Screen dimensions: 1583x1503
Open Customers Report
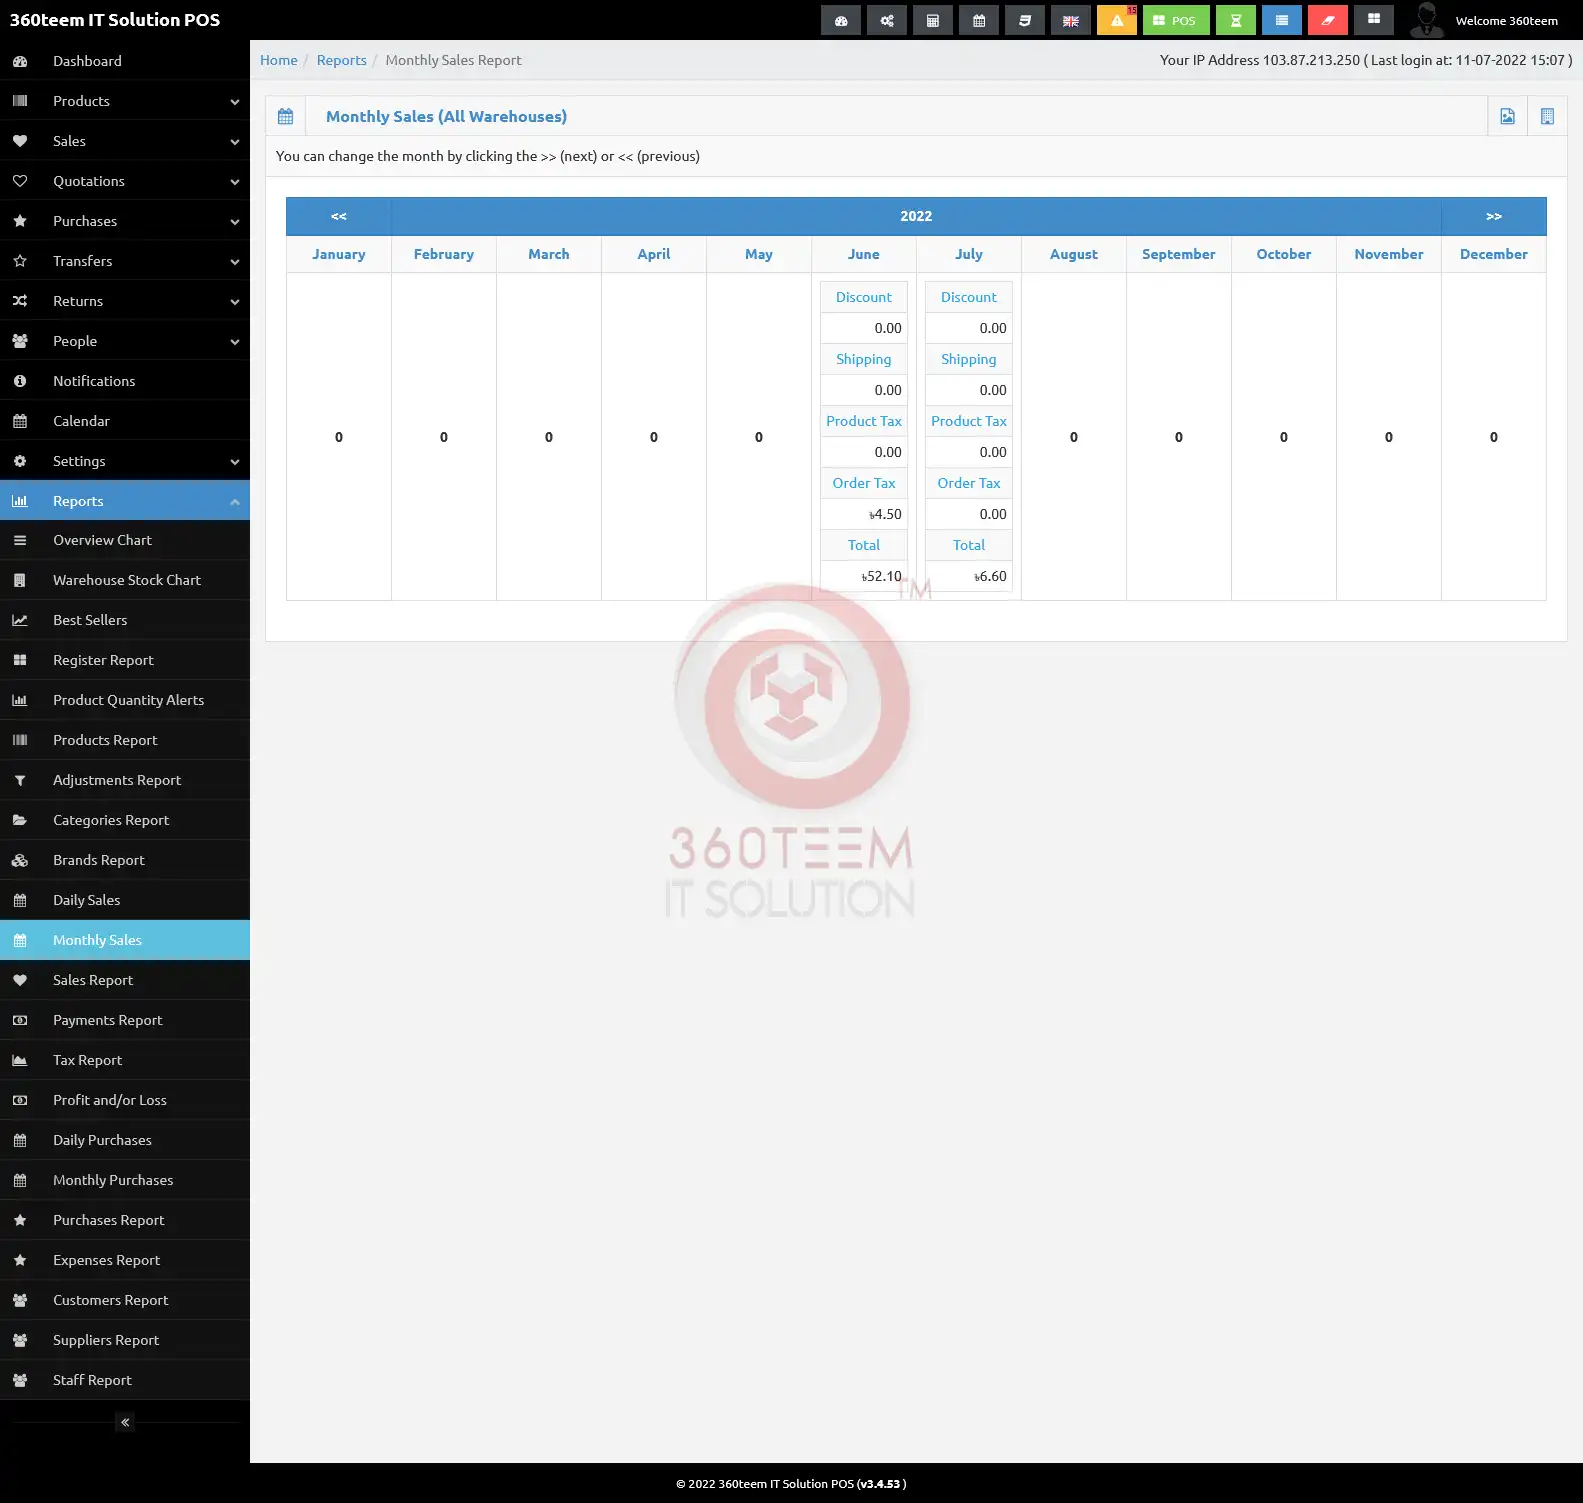(125, 1300)
